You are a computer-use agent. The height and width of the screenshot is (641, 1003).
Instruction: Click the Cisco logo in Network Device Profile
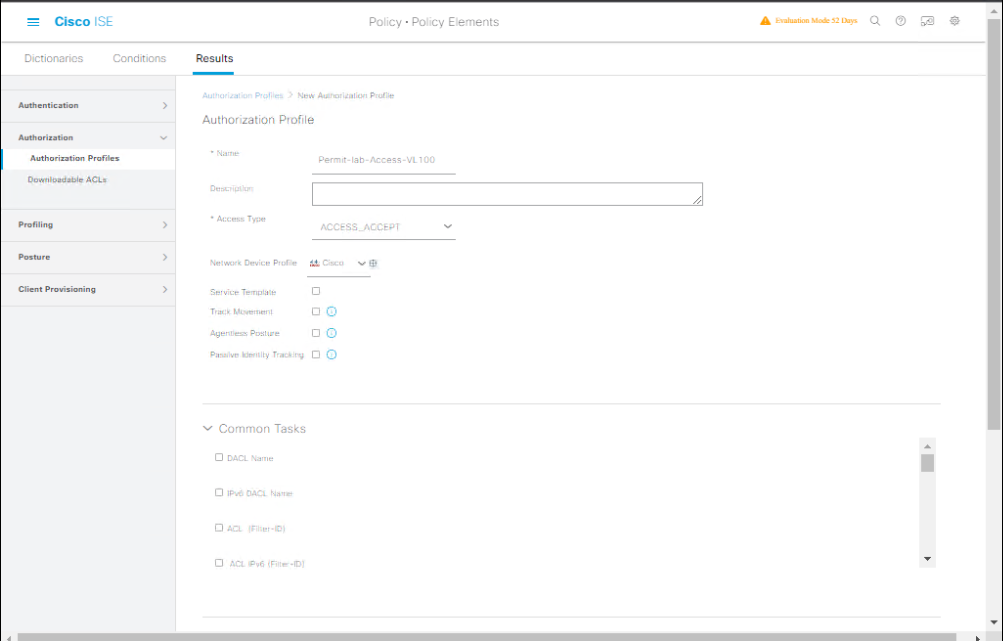tap(314, 263)
